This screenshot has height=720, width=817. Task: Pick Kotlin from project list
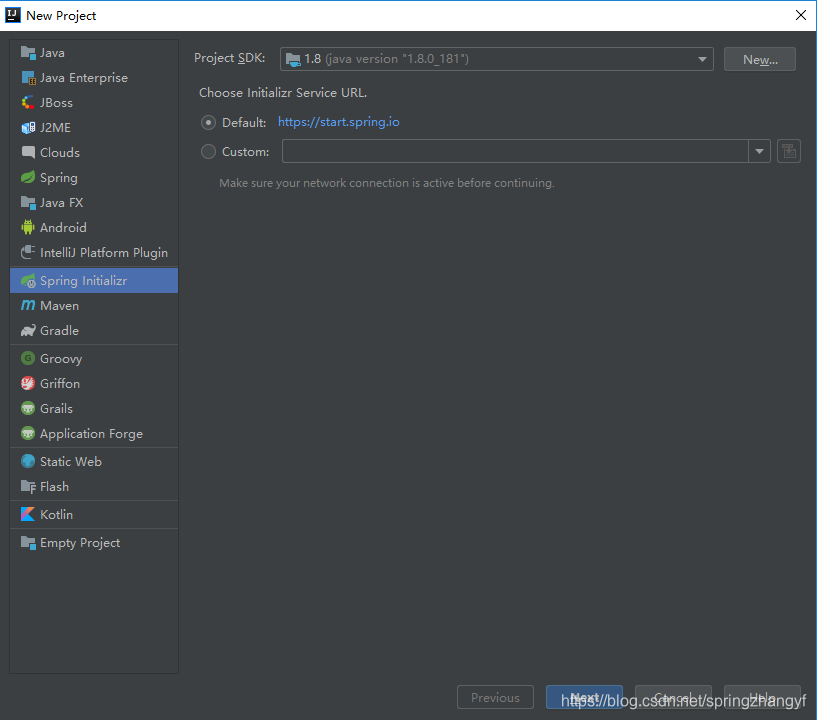94,514
